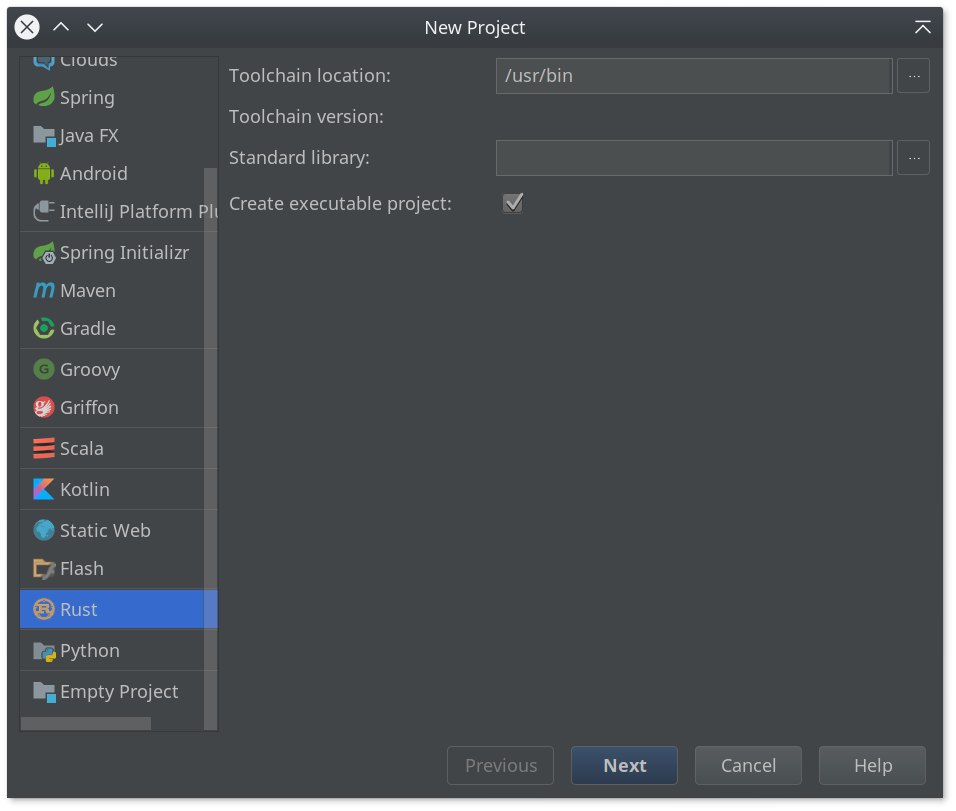The image size is (956, 811).
Task: Click the Java FX folder icon
Action: coord(45,135)
